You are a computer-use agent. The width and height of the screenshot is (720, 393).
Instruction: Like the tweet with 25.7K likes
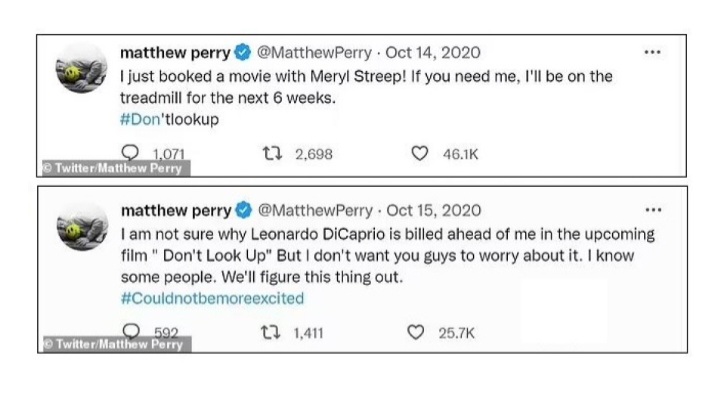tap(416, 332)
